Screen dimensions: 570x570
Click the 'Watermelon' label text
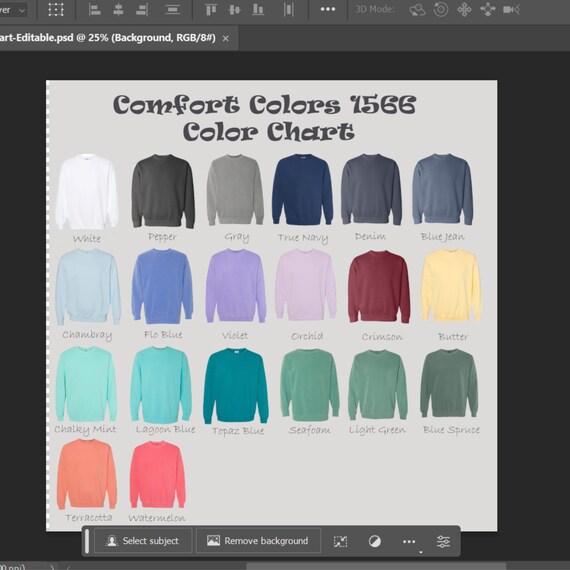pos(157,518)
